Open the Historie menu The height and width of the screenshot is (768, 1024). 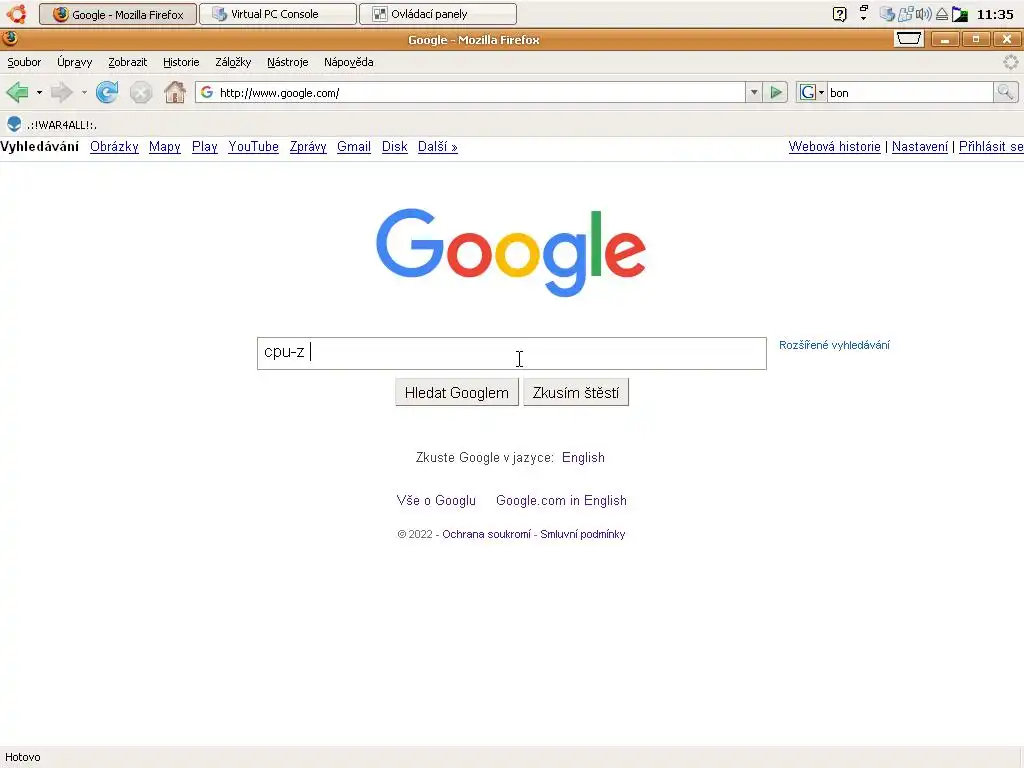[181, 62]
